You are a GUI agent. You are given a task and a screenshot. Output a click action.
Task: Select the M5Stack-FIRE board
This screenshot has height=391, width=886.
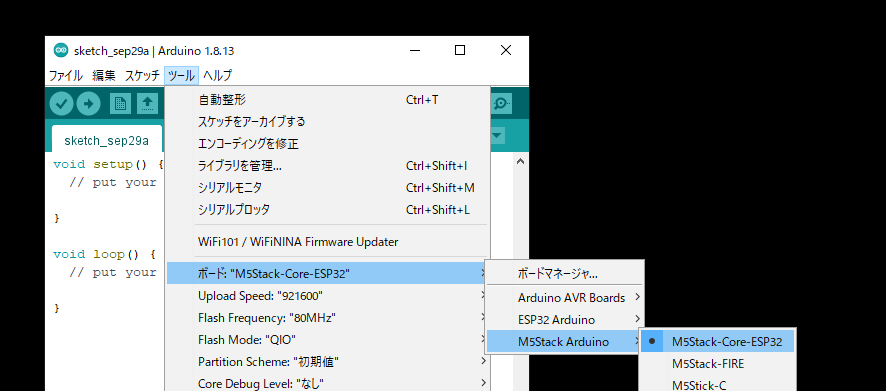point(718,364)
